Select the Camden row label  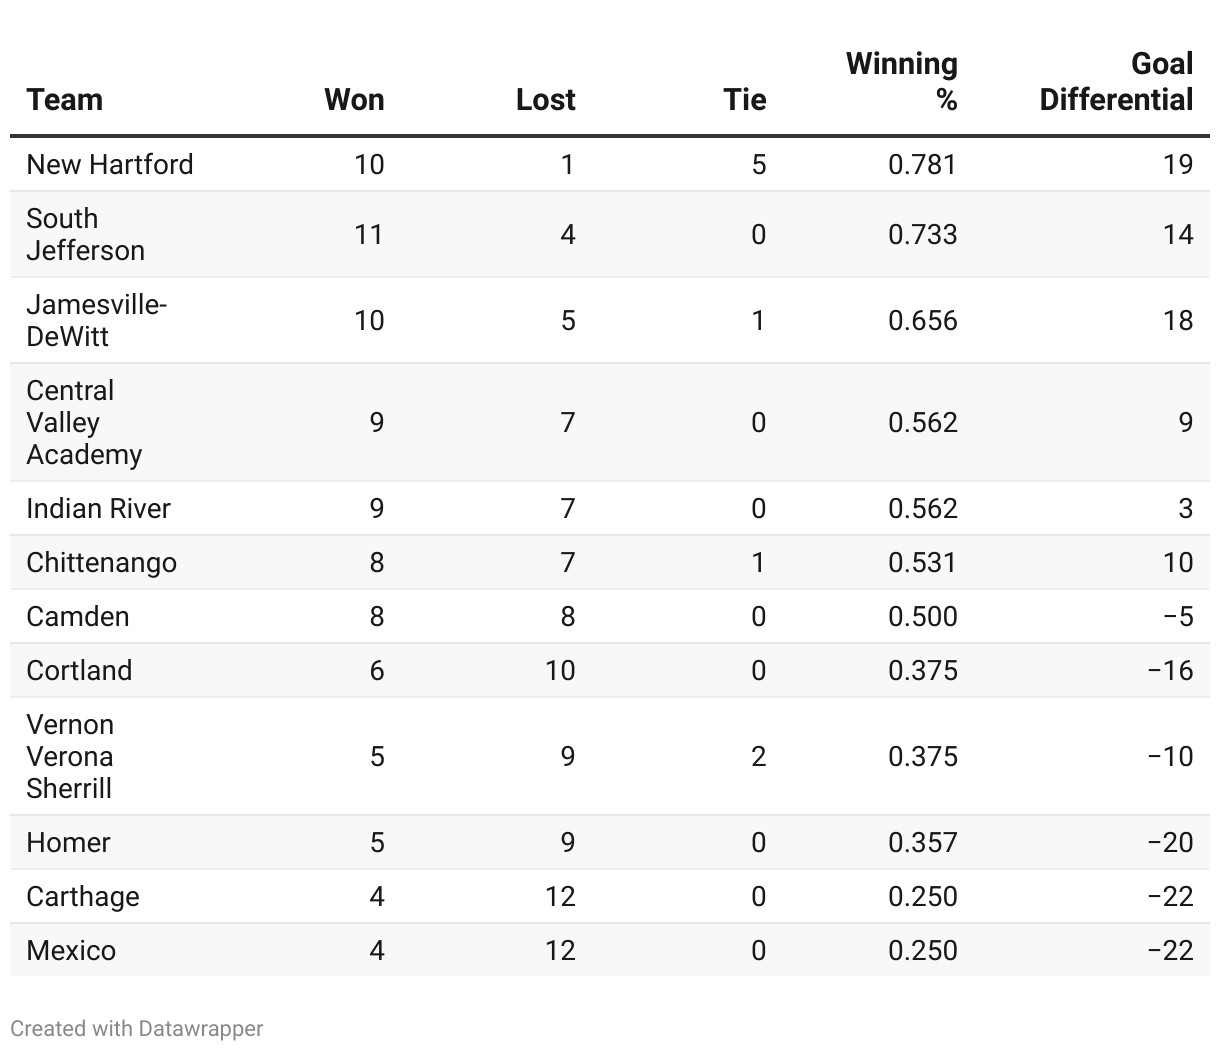point(78,616)
